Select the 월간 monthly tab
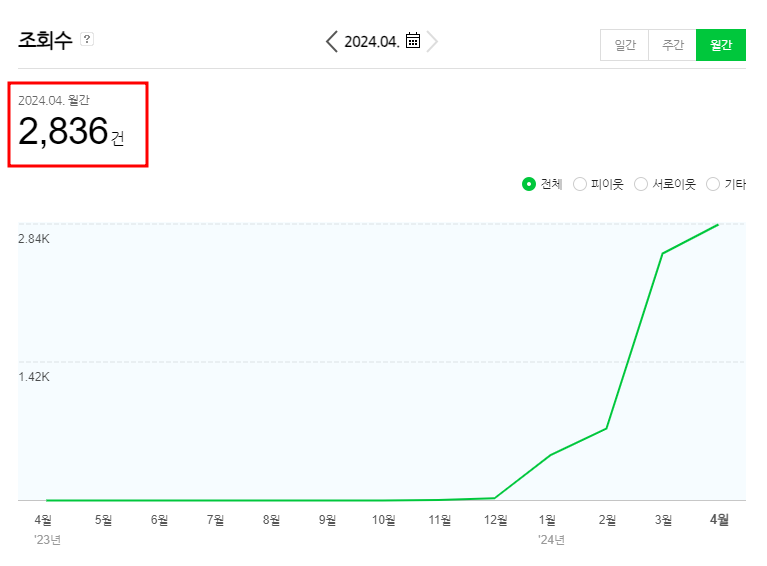Viewport: 767px width, 566px height. point(721,45)
